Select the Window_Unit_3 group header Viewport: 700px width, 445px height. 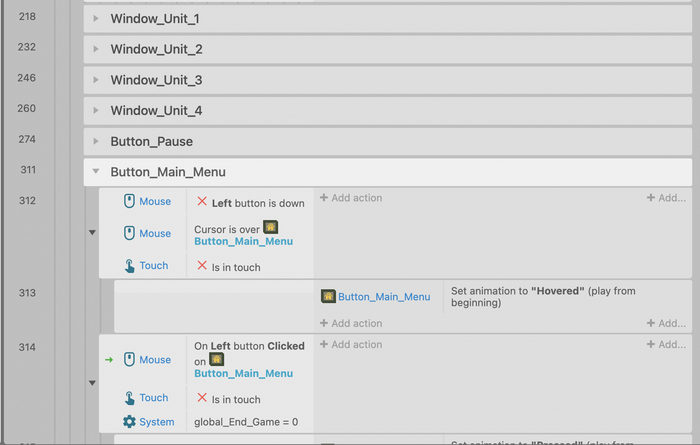pos(156,80)
